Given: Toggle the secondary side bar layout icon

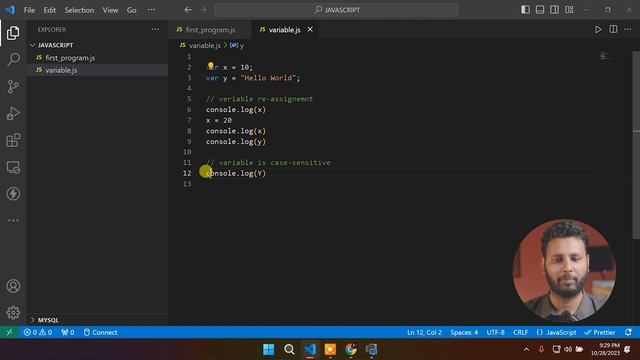Looking at the screenshot, I should coord(554,10).
